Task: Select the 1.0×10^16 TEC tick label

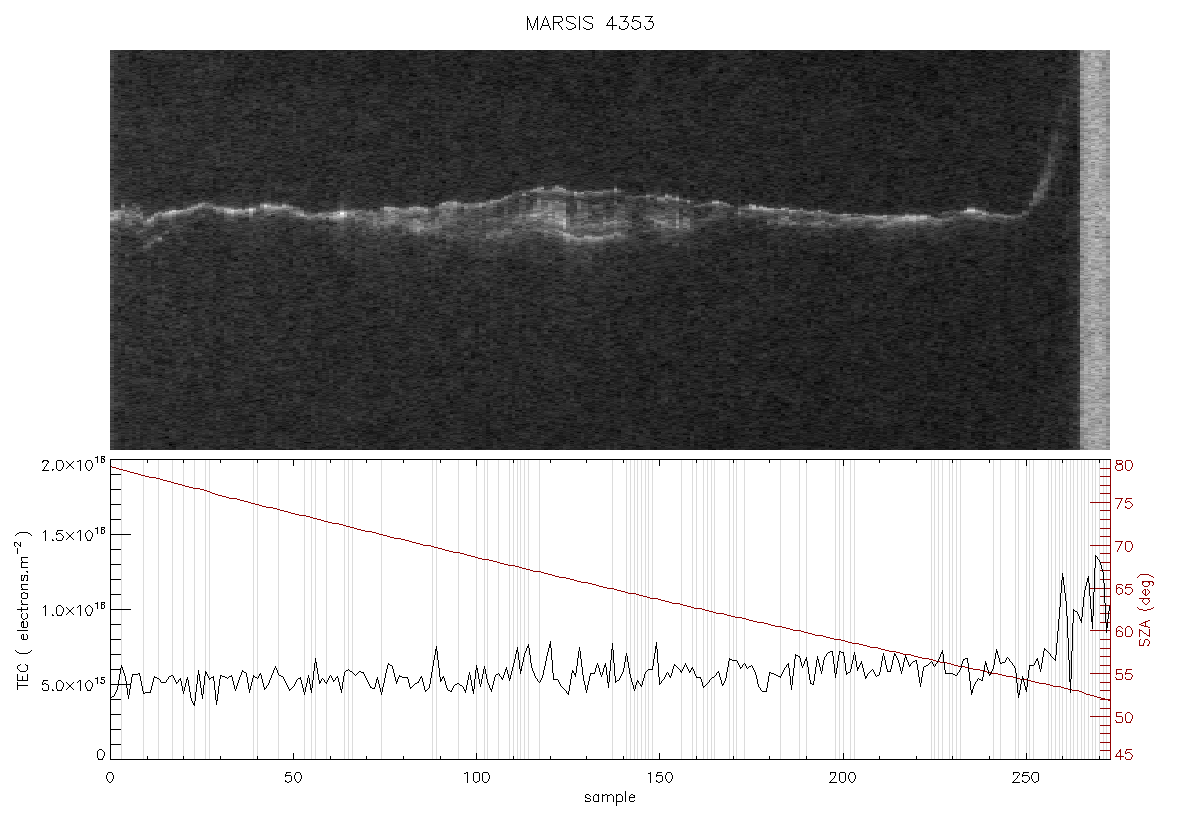Action: click(73, 610)
